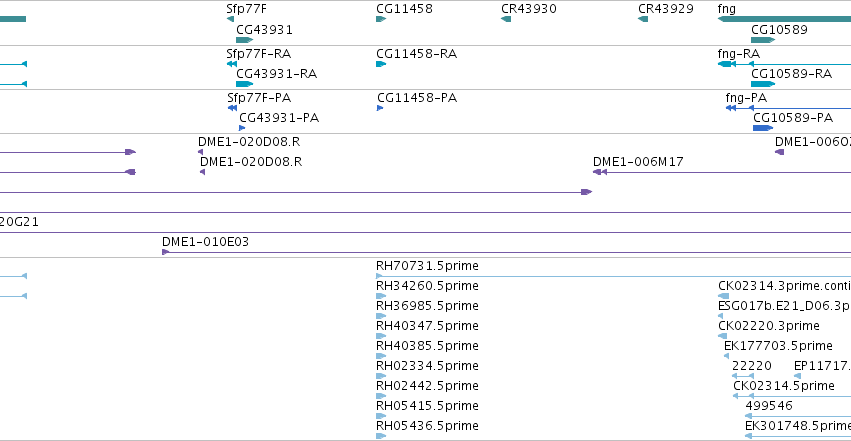The height and width of the screenshot is (441, 851).
Task: Click the DME1-006M17 BAC label
Action: coord(638,162)
